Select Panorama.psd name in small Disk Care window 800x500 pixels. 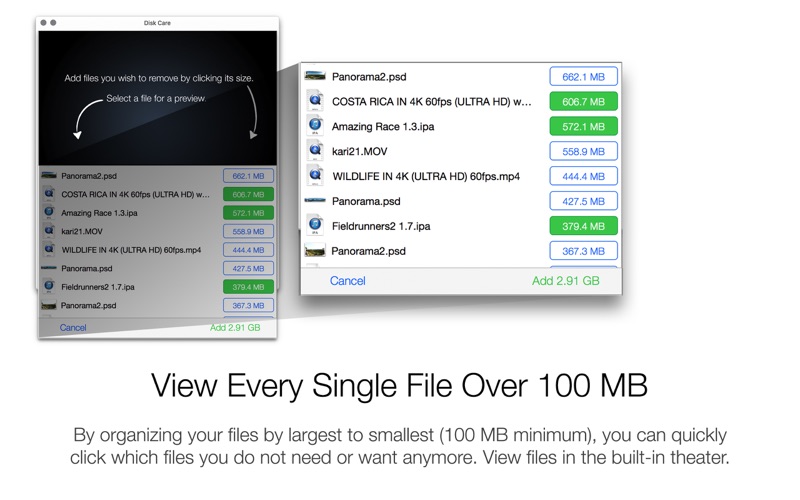87,268
